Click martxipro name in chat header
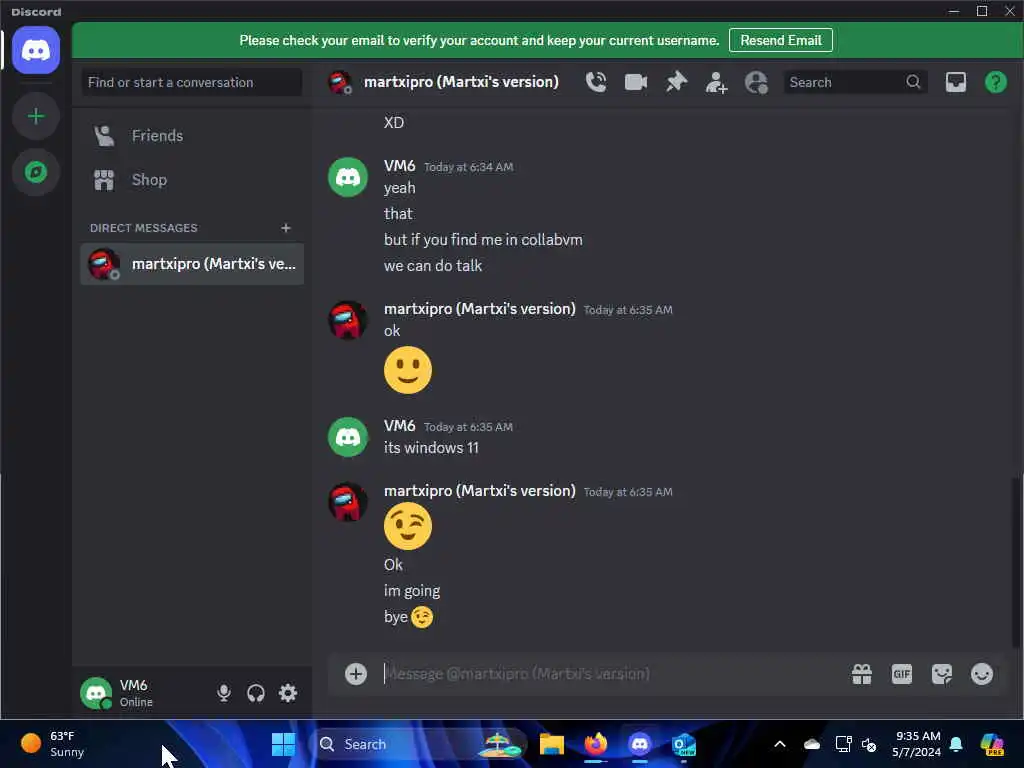 click(x=461, y=82)
